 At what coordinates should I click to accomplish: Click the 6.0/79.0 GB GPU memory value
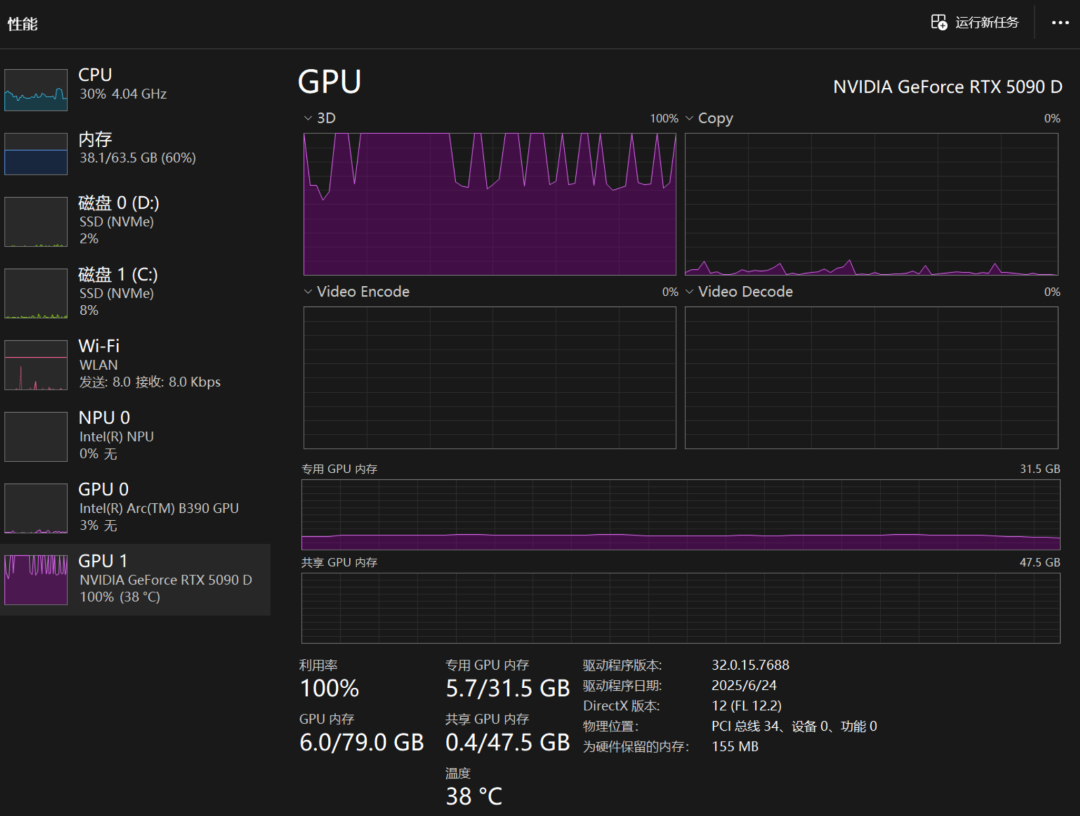point(362,742)
